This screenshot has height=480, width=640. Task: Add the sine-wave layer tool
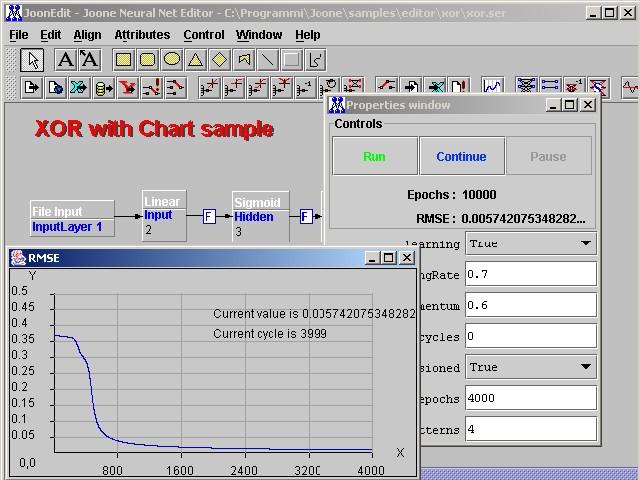pyautogui.click(x=630, y=87)
